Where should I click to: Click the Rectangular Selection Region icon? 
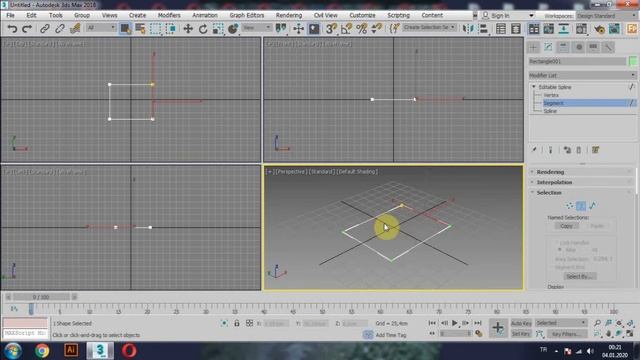coord(156,29)
